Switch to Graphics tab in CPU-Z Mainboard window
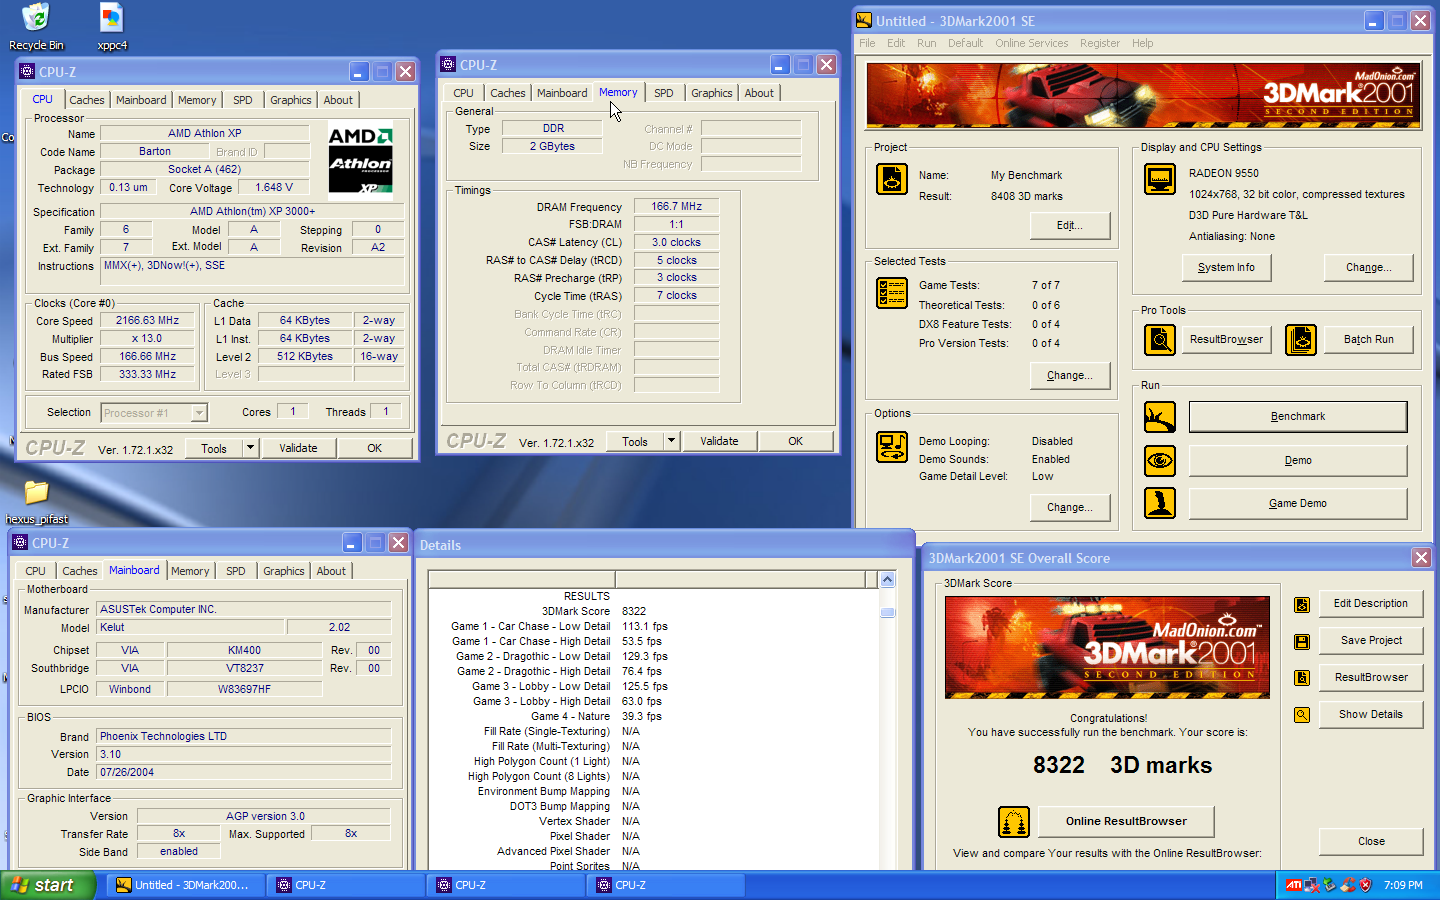 click(284, 571)
